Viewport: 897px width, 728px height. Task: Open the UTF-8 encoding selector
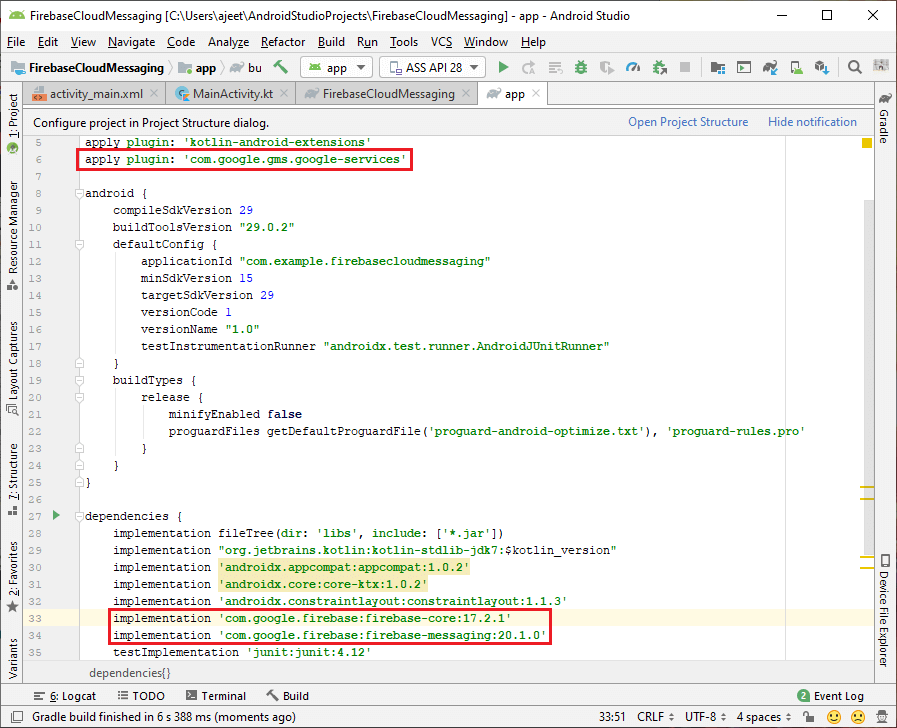(705, 717)
